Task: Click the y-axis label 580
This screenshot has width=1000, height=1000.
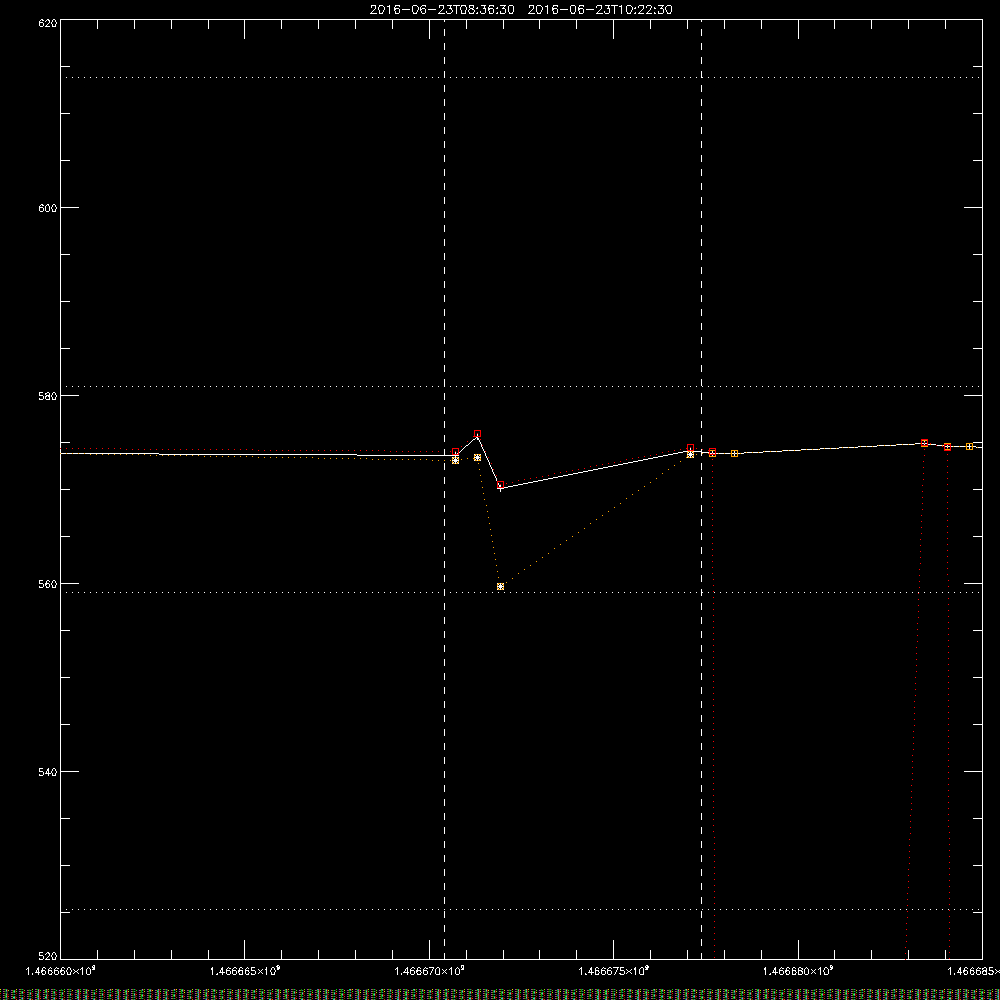Action: (x=48, y=396)
